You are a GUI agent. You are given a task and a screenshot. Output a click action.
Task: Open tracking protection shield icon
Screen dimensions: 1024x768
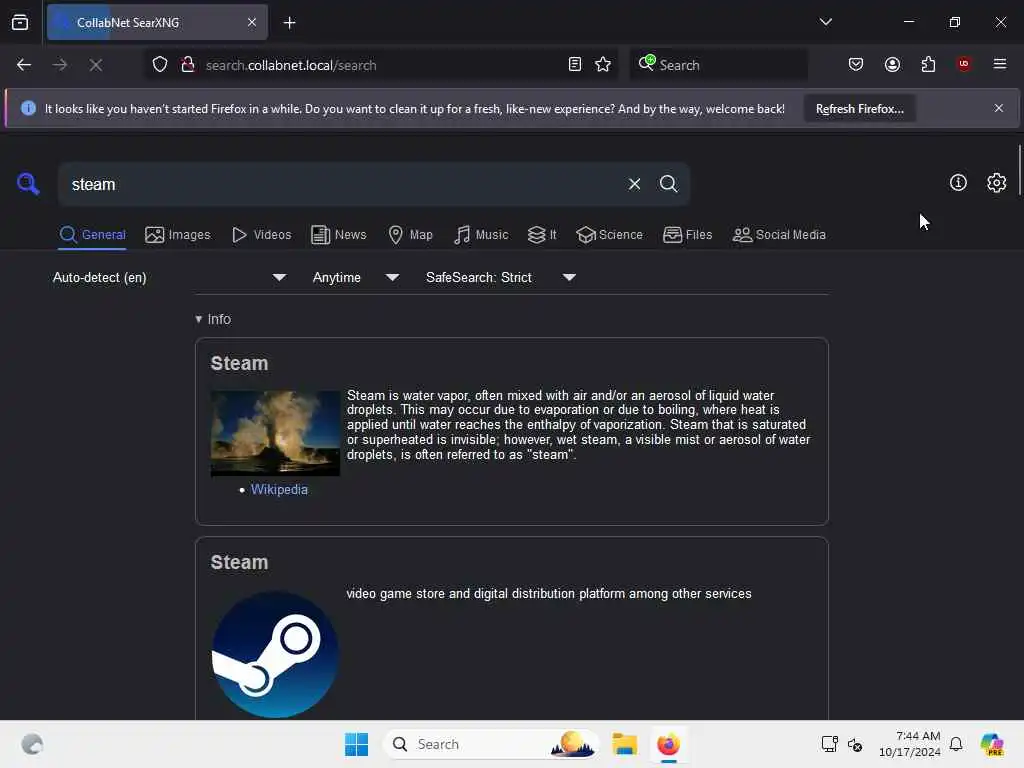[x=160, y=65]
